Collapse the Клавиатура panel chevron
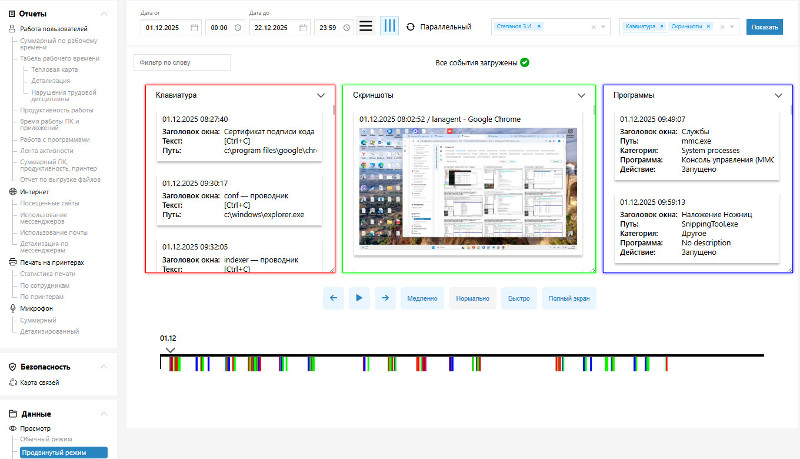This screenshot has width=800, height=459. click(321, 95)
